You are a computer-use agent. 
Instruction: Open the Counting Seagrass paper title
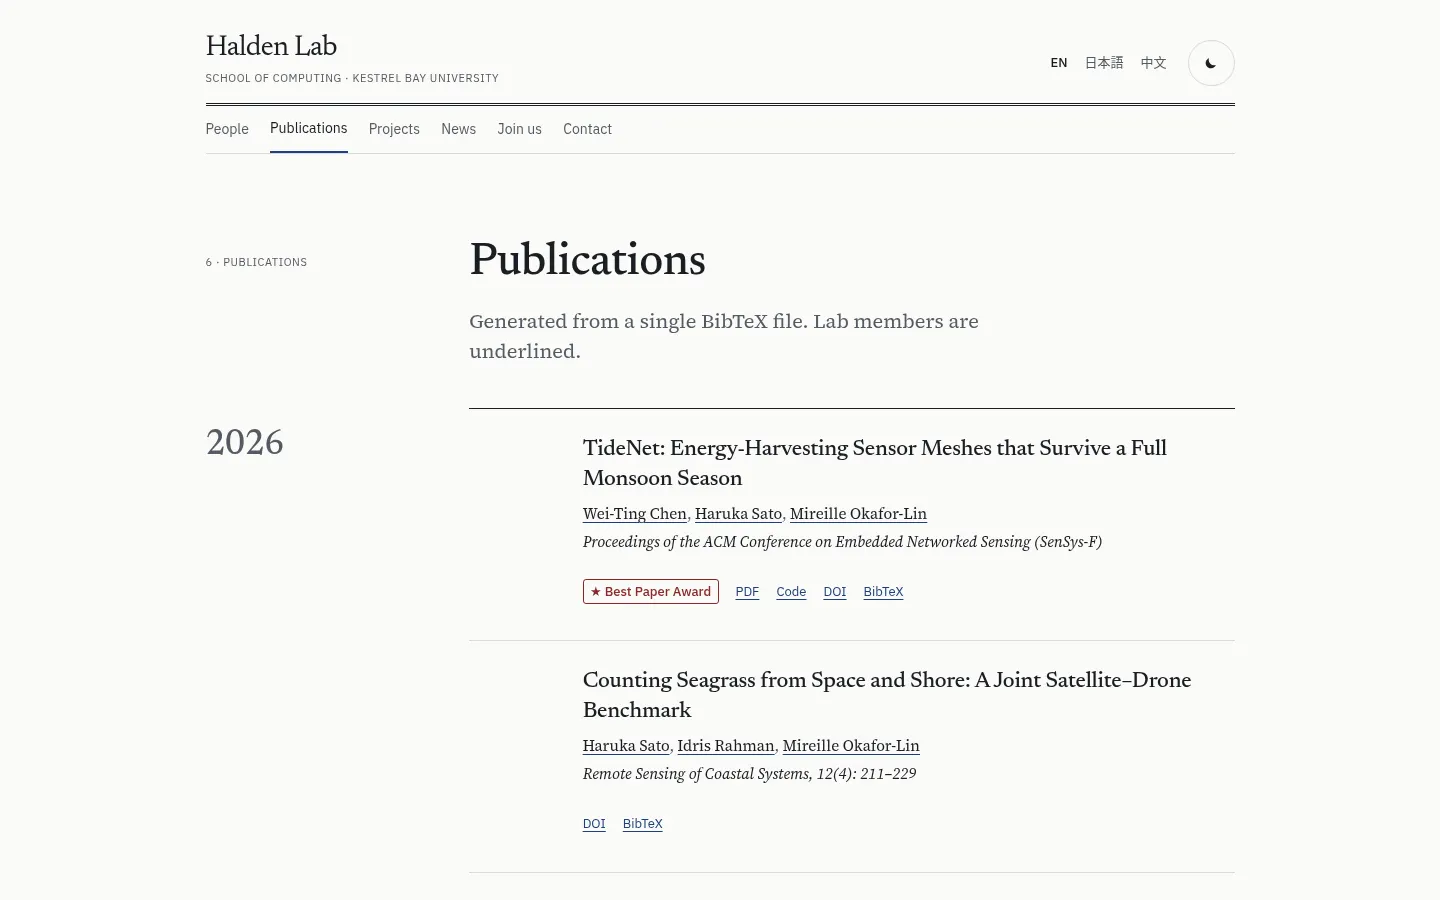click(887, 695)
